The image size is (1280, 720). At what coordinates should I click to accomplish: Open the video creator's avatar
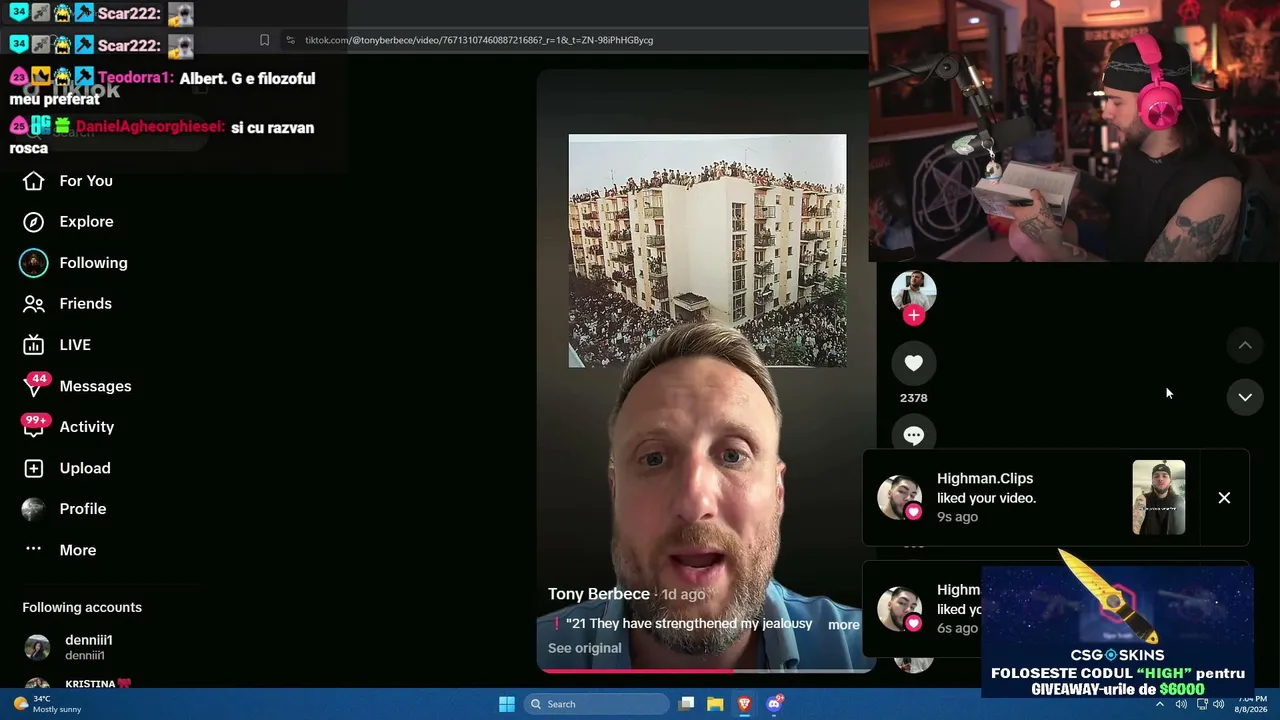tap(913, 292)
